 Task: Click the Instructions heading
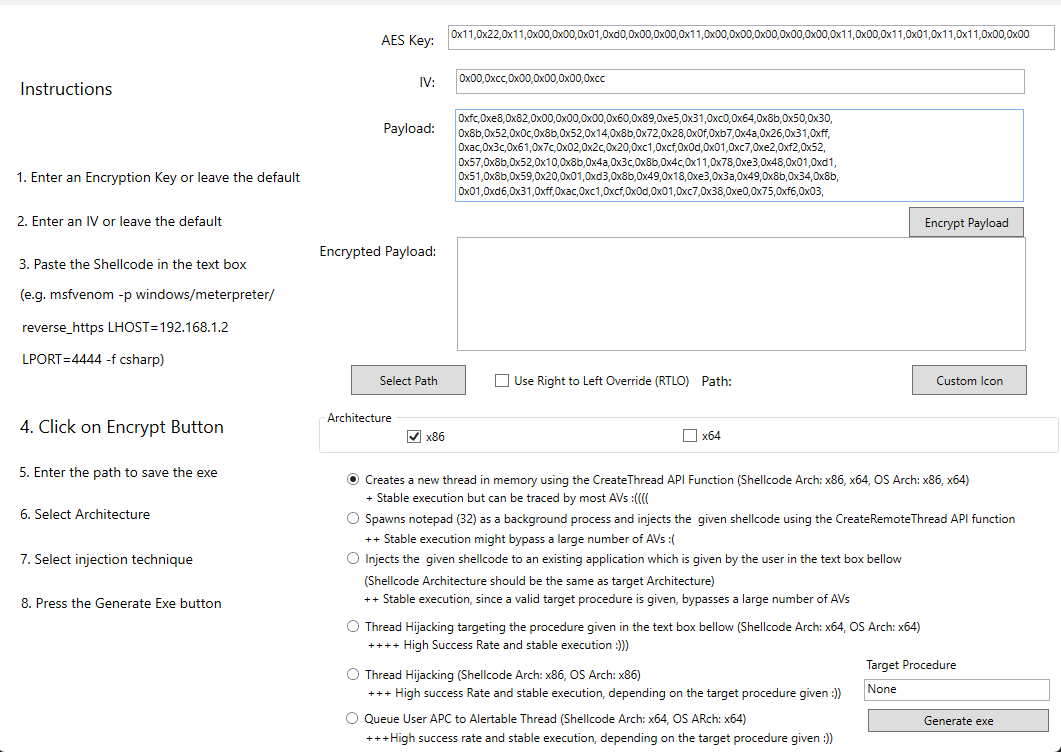pyautogui.click(x=66, y=89)
